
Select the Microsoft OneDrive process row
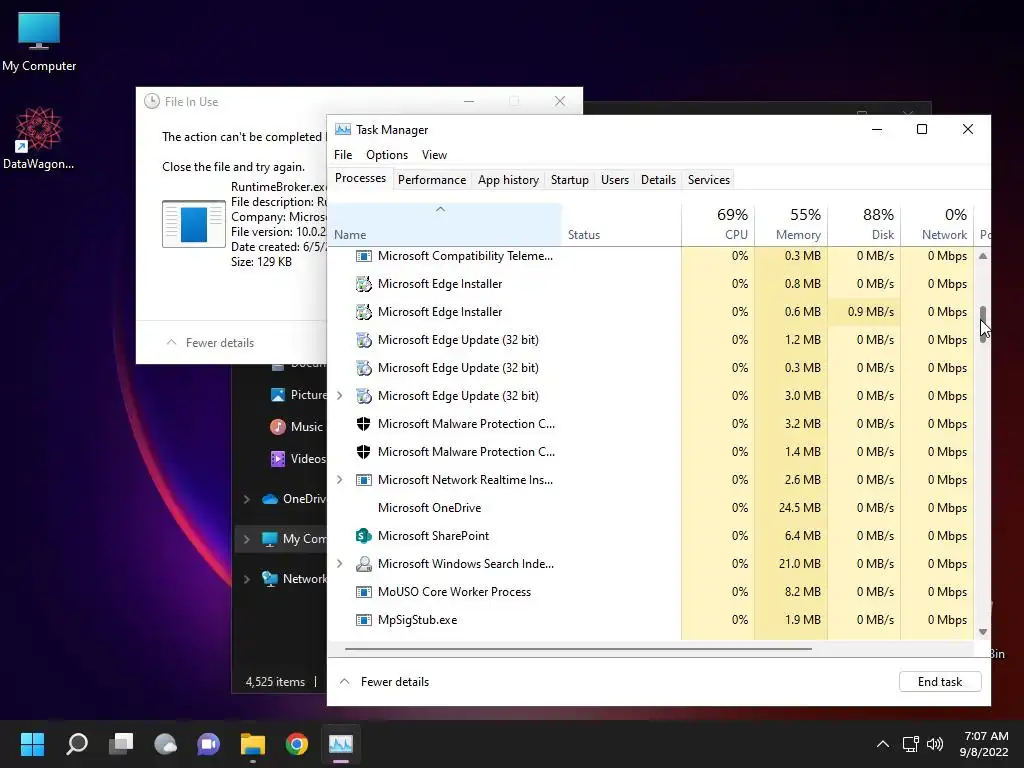pos(651,508)
